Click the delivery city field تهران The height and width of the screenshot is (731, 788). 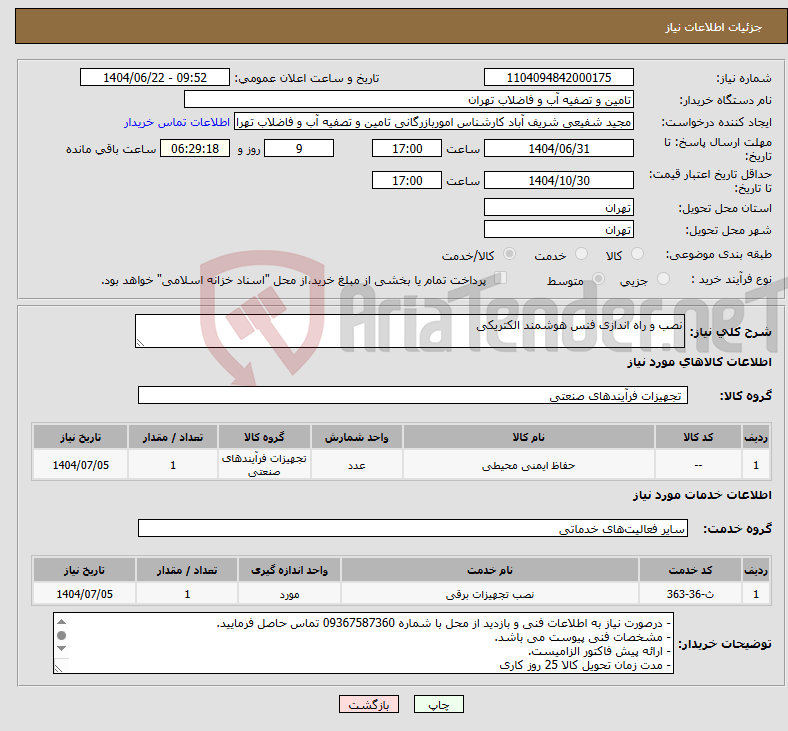tap(559, 230)
